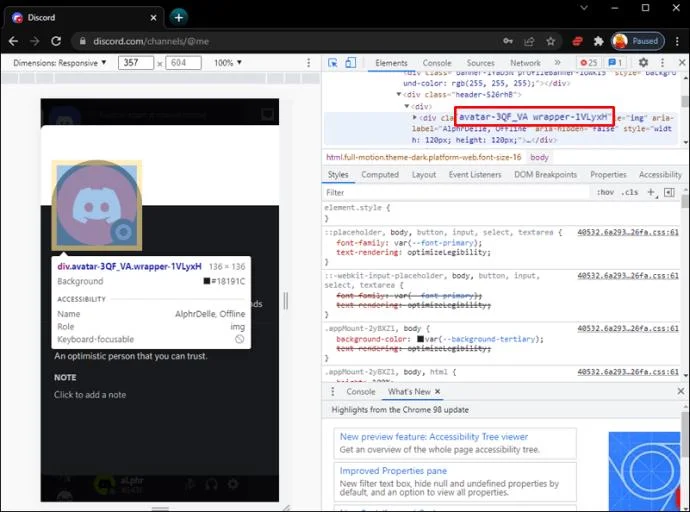Screen dimensions: 690x512
Task: Click the avatar status badge
Action: (123, 232)
